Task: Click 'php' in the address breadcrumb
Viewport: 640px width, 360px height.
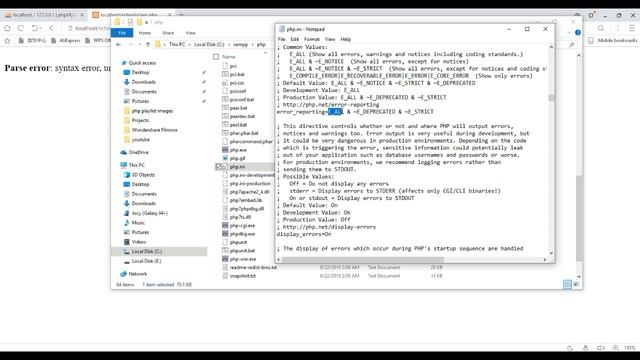Action: (261, 44)
